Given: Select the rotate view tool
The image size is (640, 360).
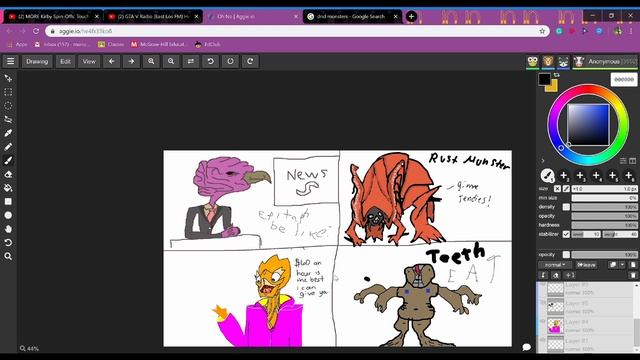Looking at the screenshot, I should (8, 242).
